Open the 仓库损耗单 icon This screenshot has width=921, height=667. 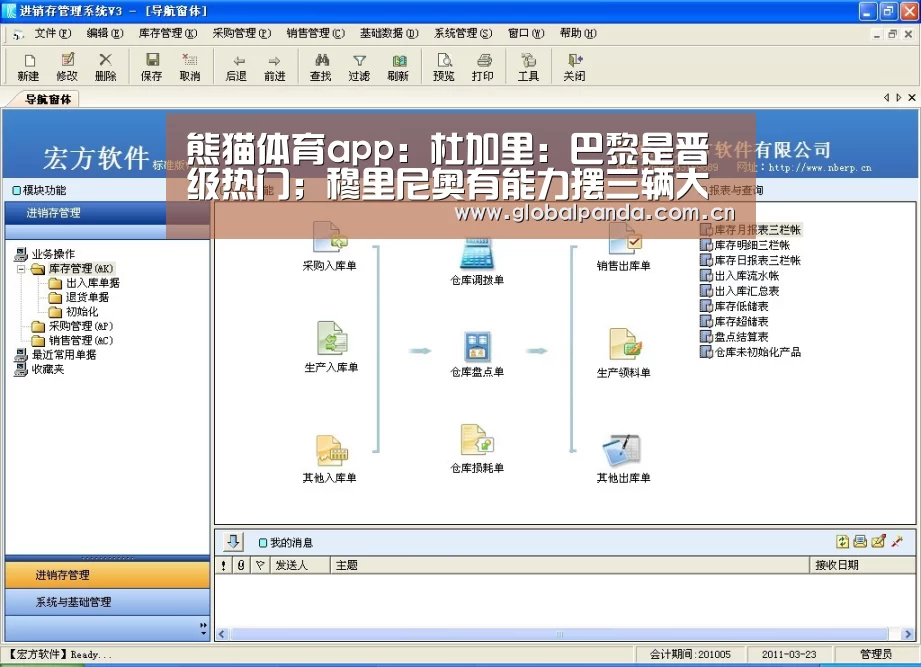coord(477,449)
